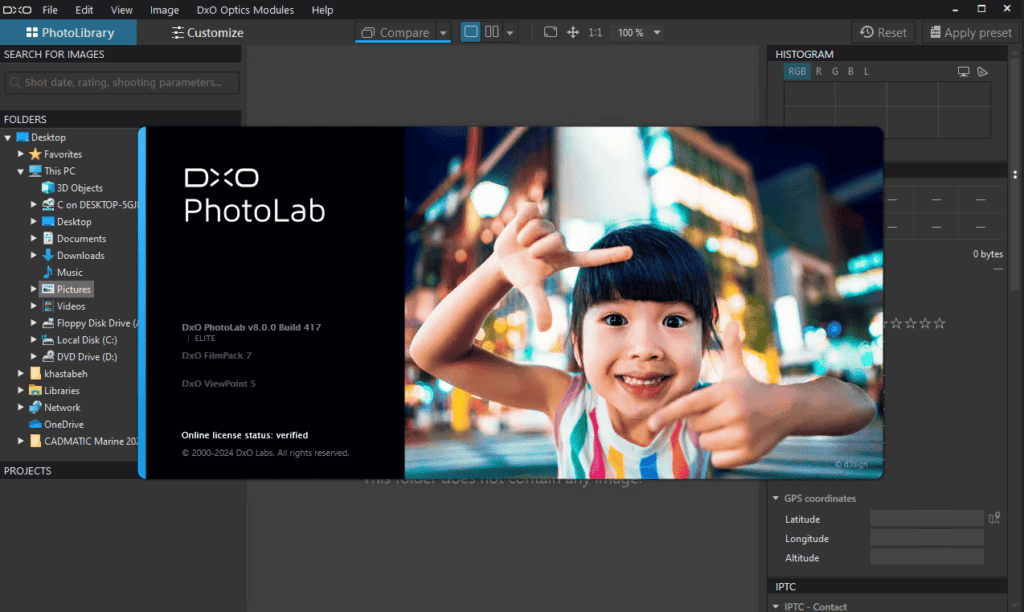
Task: Set zoom to 1:1
Action: click(x=595, y=32)
